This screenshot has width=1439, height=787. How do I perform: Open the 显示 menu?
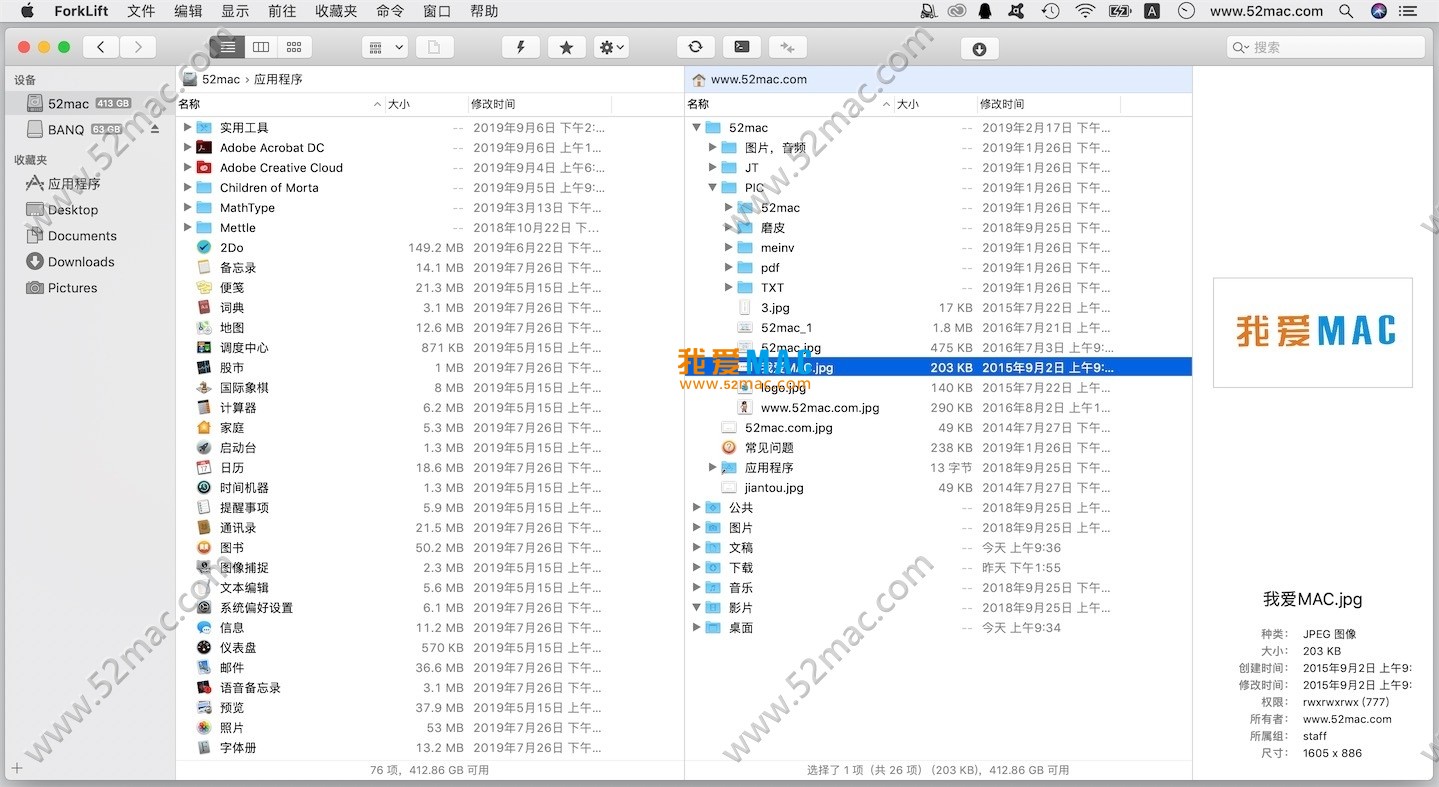tap(235, 11)
